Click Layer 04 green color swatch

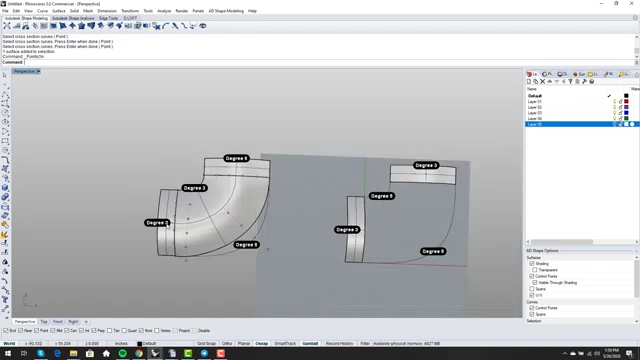click(x=626, y=118)
